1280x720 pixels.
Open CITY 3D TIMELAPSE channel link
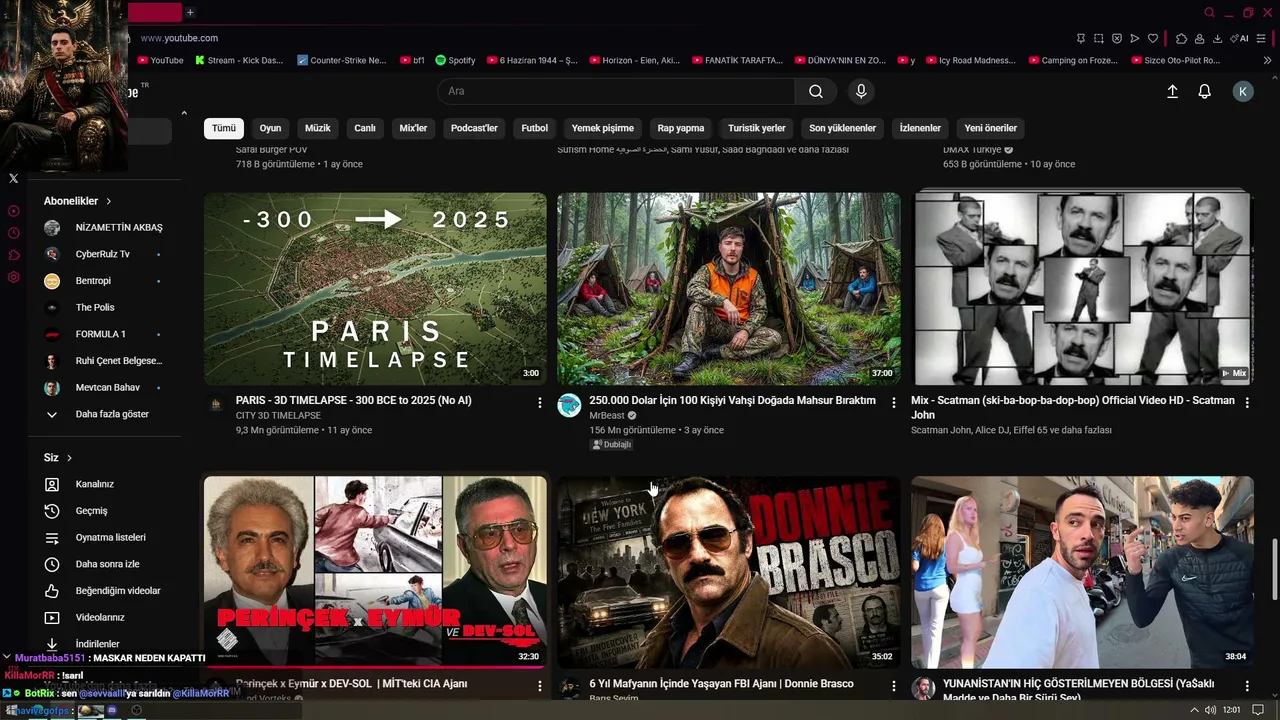point(278,415)
